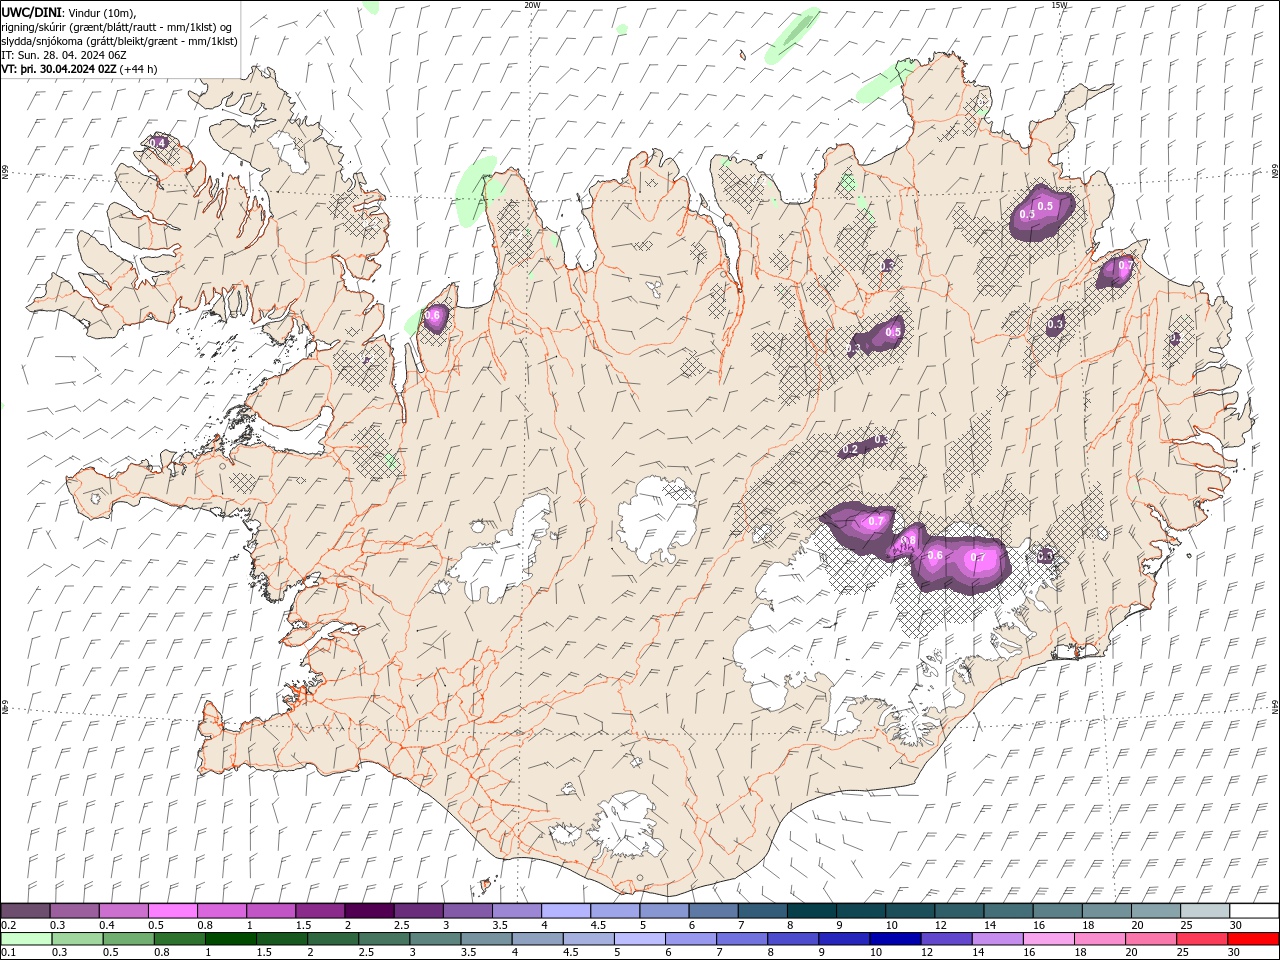Click the upper legend swatch between 0.2 and 0.3
The height and width of the screenshot is (960, 1280).
tap(25, 911)
